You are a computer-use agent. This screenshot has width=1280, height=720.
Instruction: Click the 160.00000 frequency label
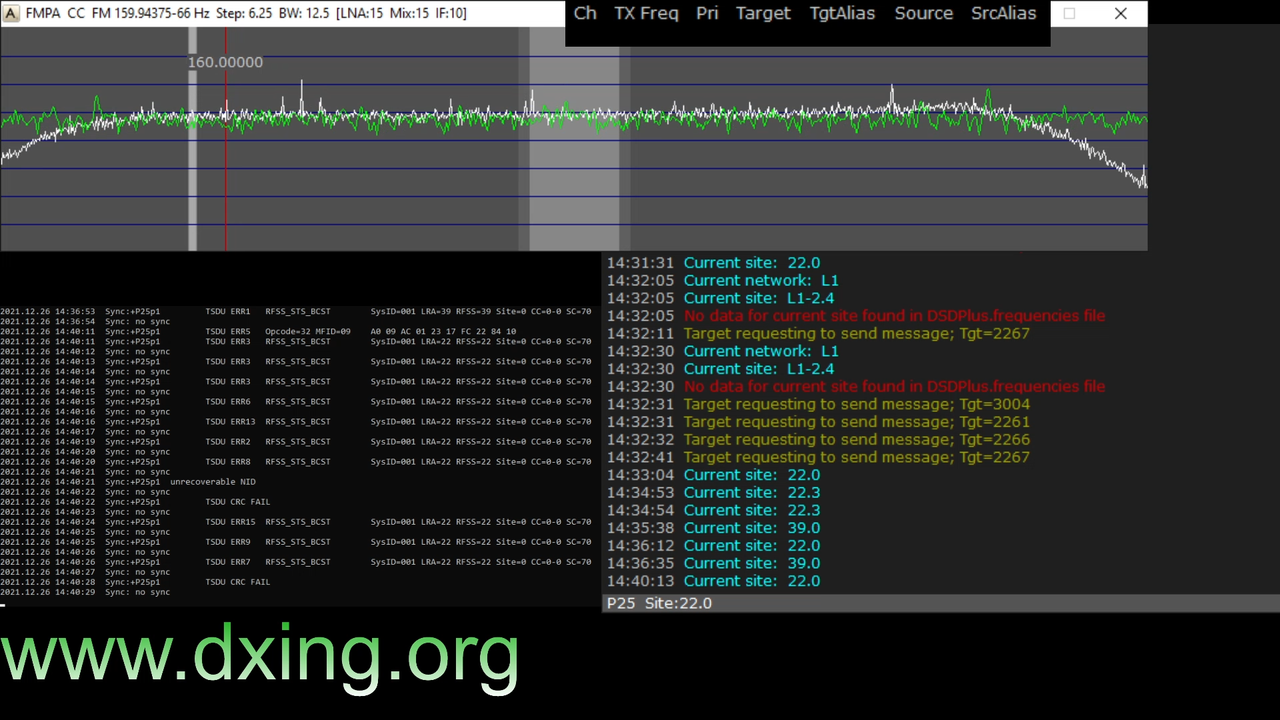point(225,62)
